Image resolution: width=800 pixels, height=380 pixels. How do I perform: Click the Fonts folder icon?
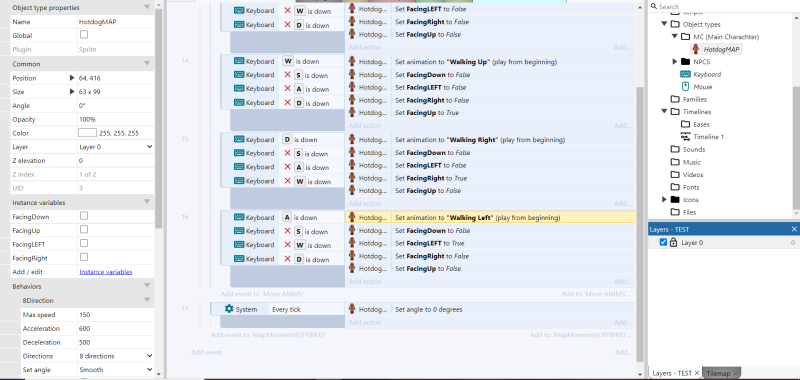[675, 187]
